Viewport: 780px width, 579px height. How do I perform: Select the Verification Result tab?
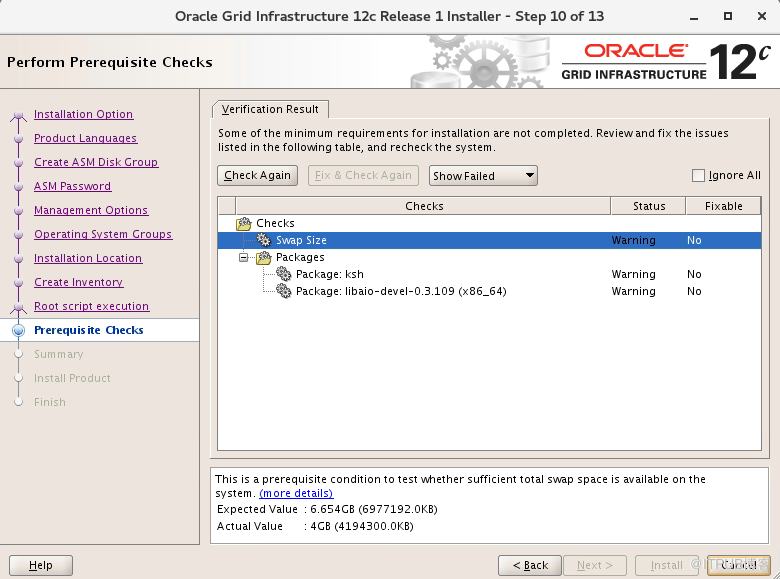tap(270, 109)
